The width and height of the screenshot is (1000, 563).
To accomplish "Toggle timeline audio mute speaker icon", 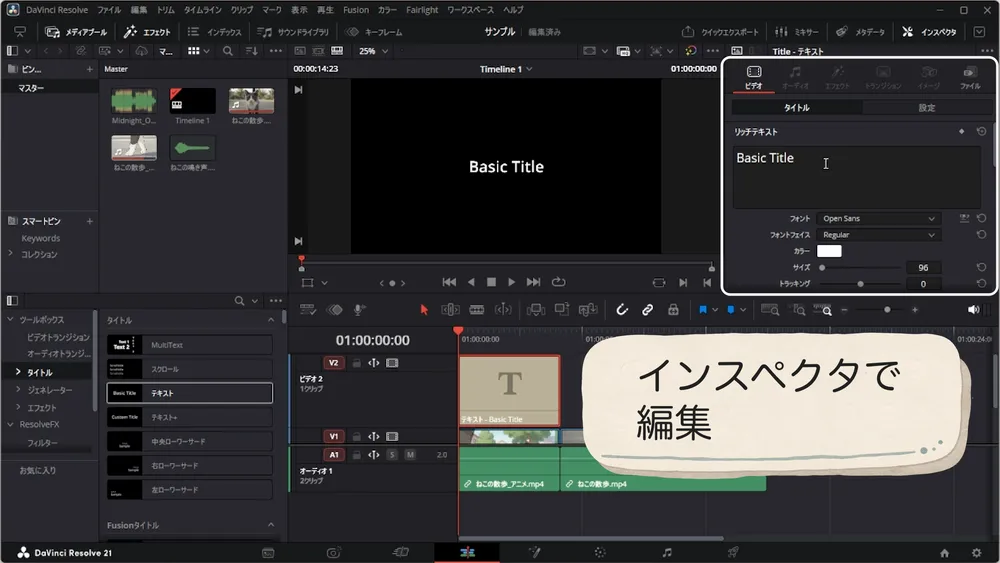I will [x=973, y=310].
